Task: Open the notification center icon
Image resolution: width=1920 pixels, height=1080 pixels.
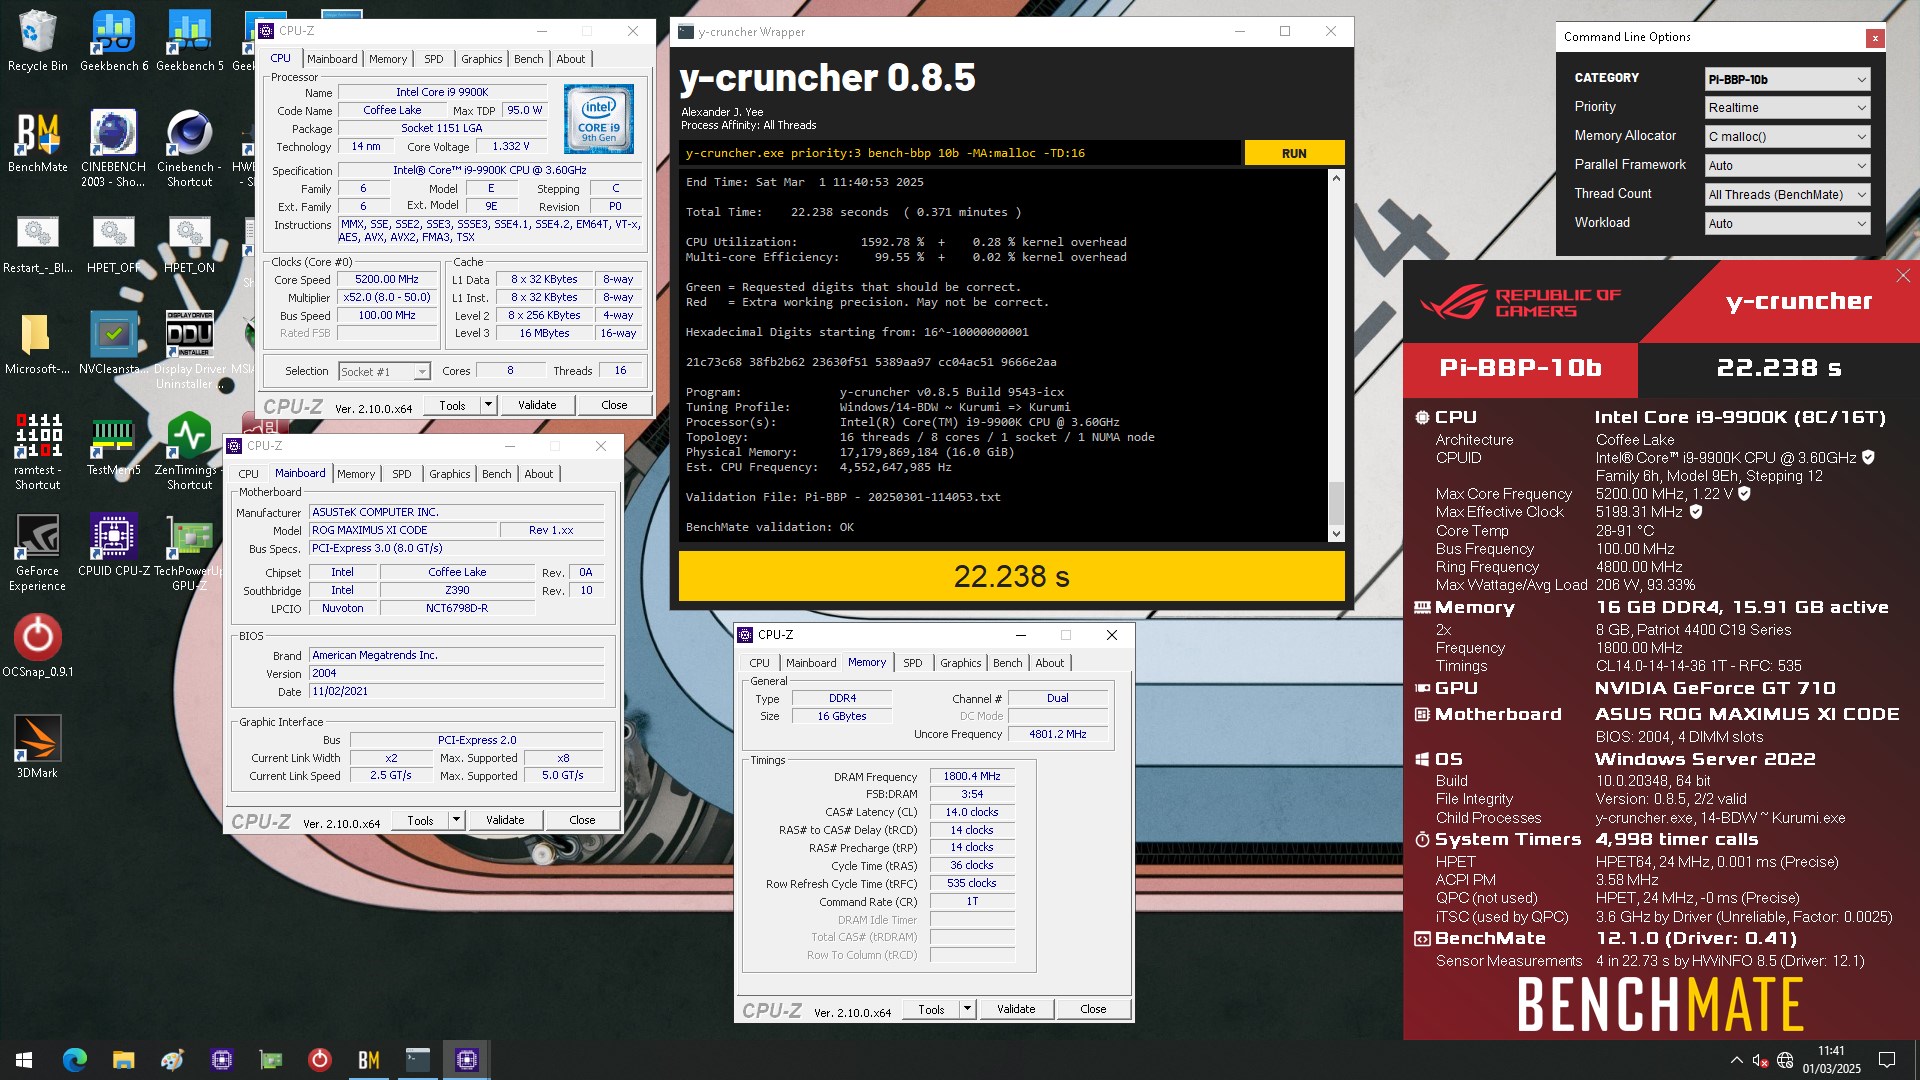Action: coord(1886,1060)
